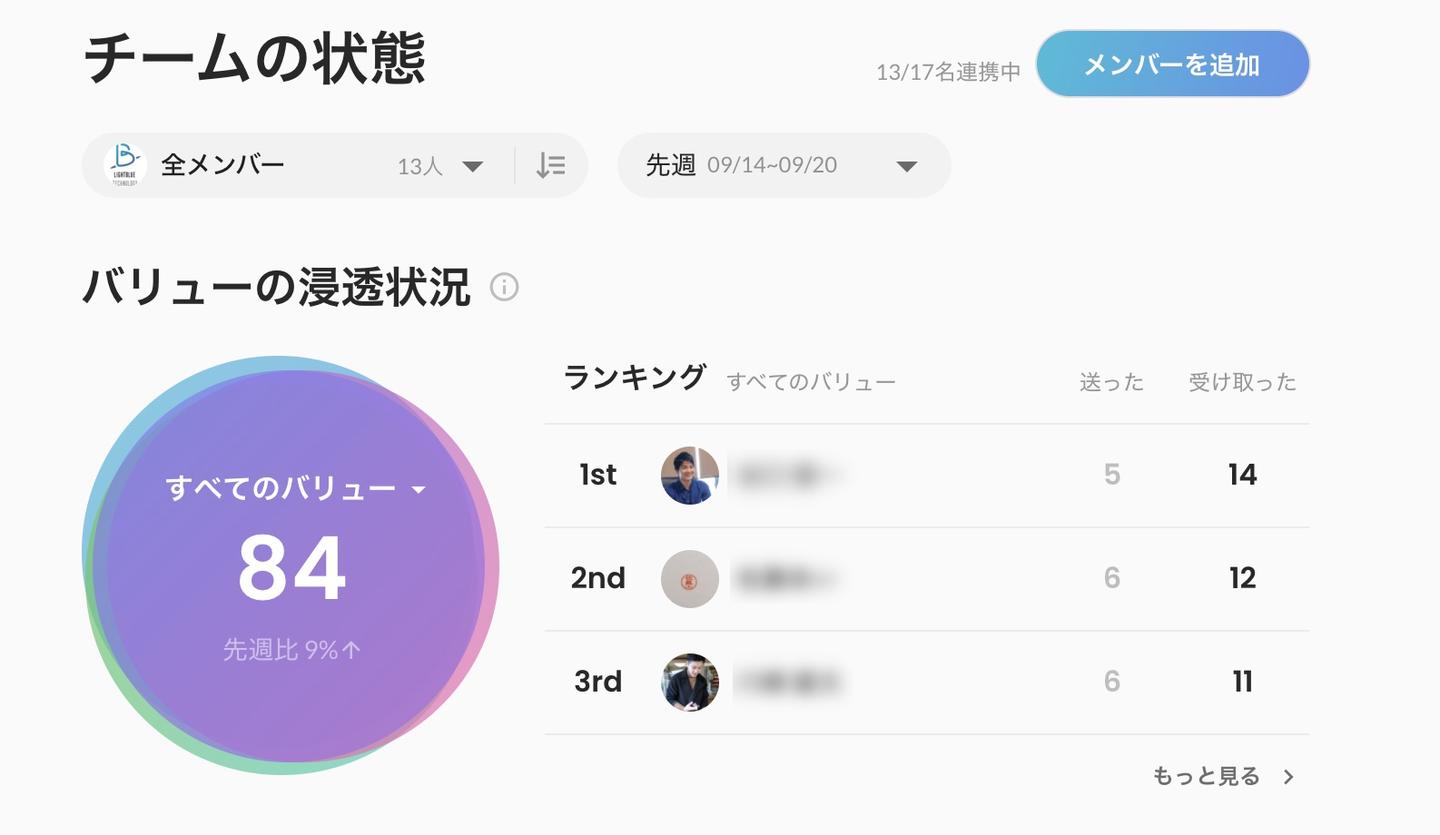Select the 1st place member avatar
1440x835 pixels.
690,475
